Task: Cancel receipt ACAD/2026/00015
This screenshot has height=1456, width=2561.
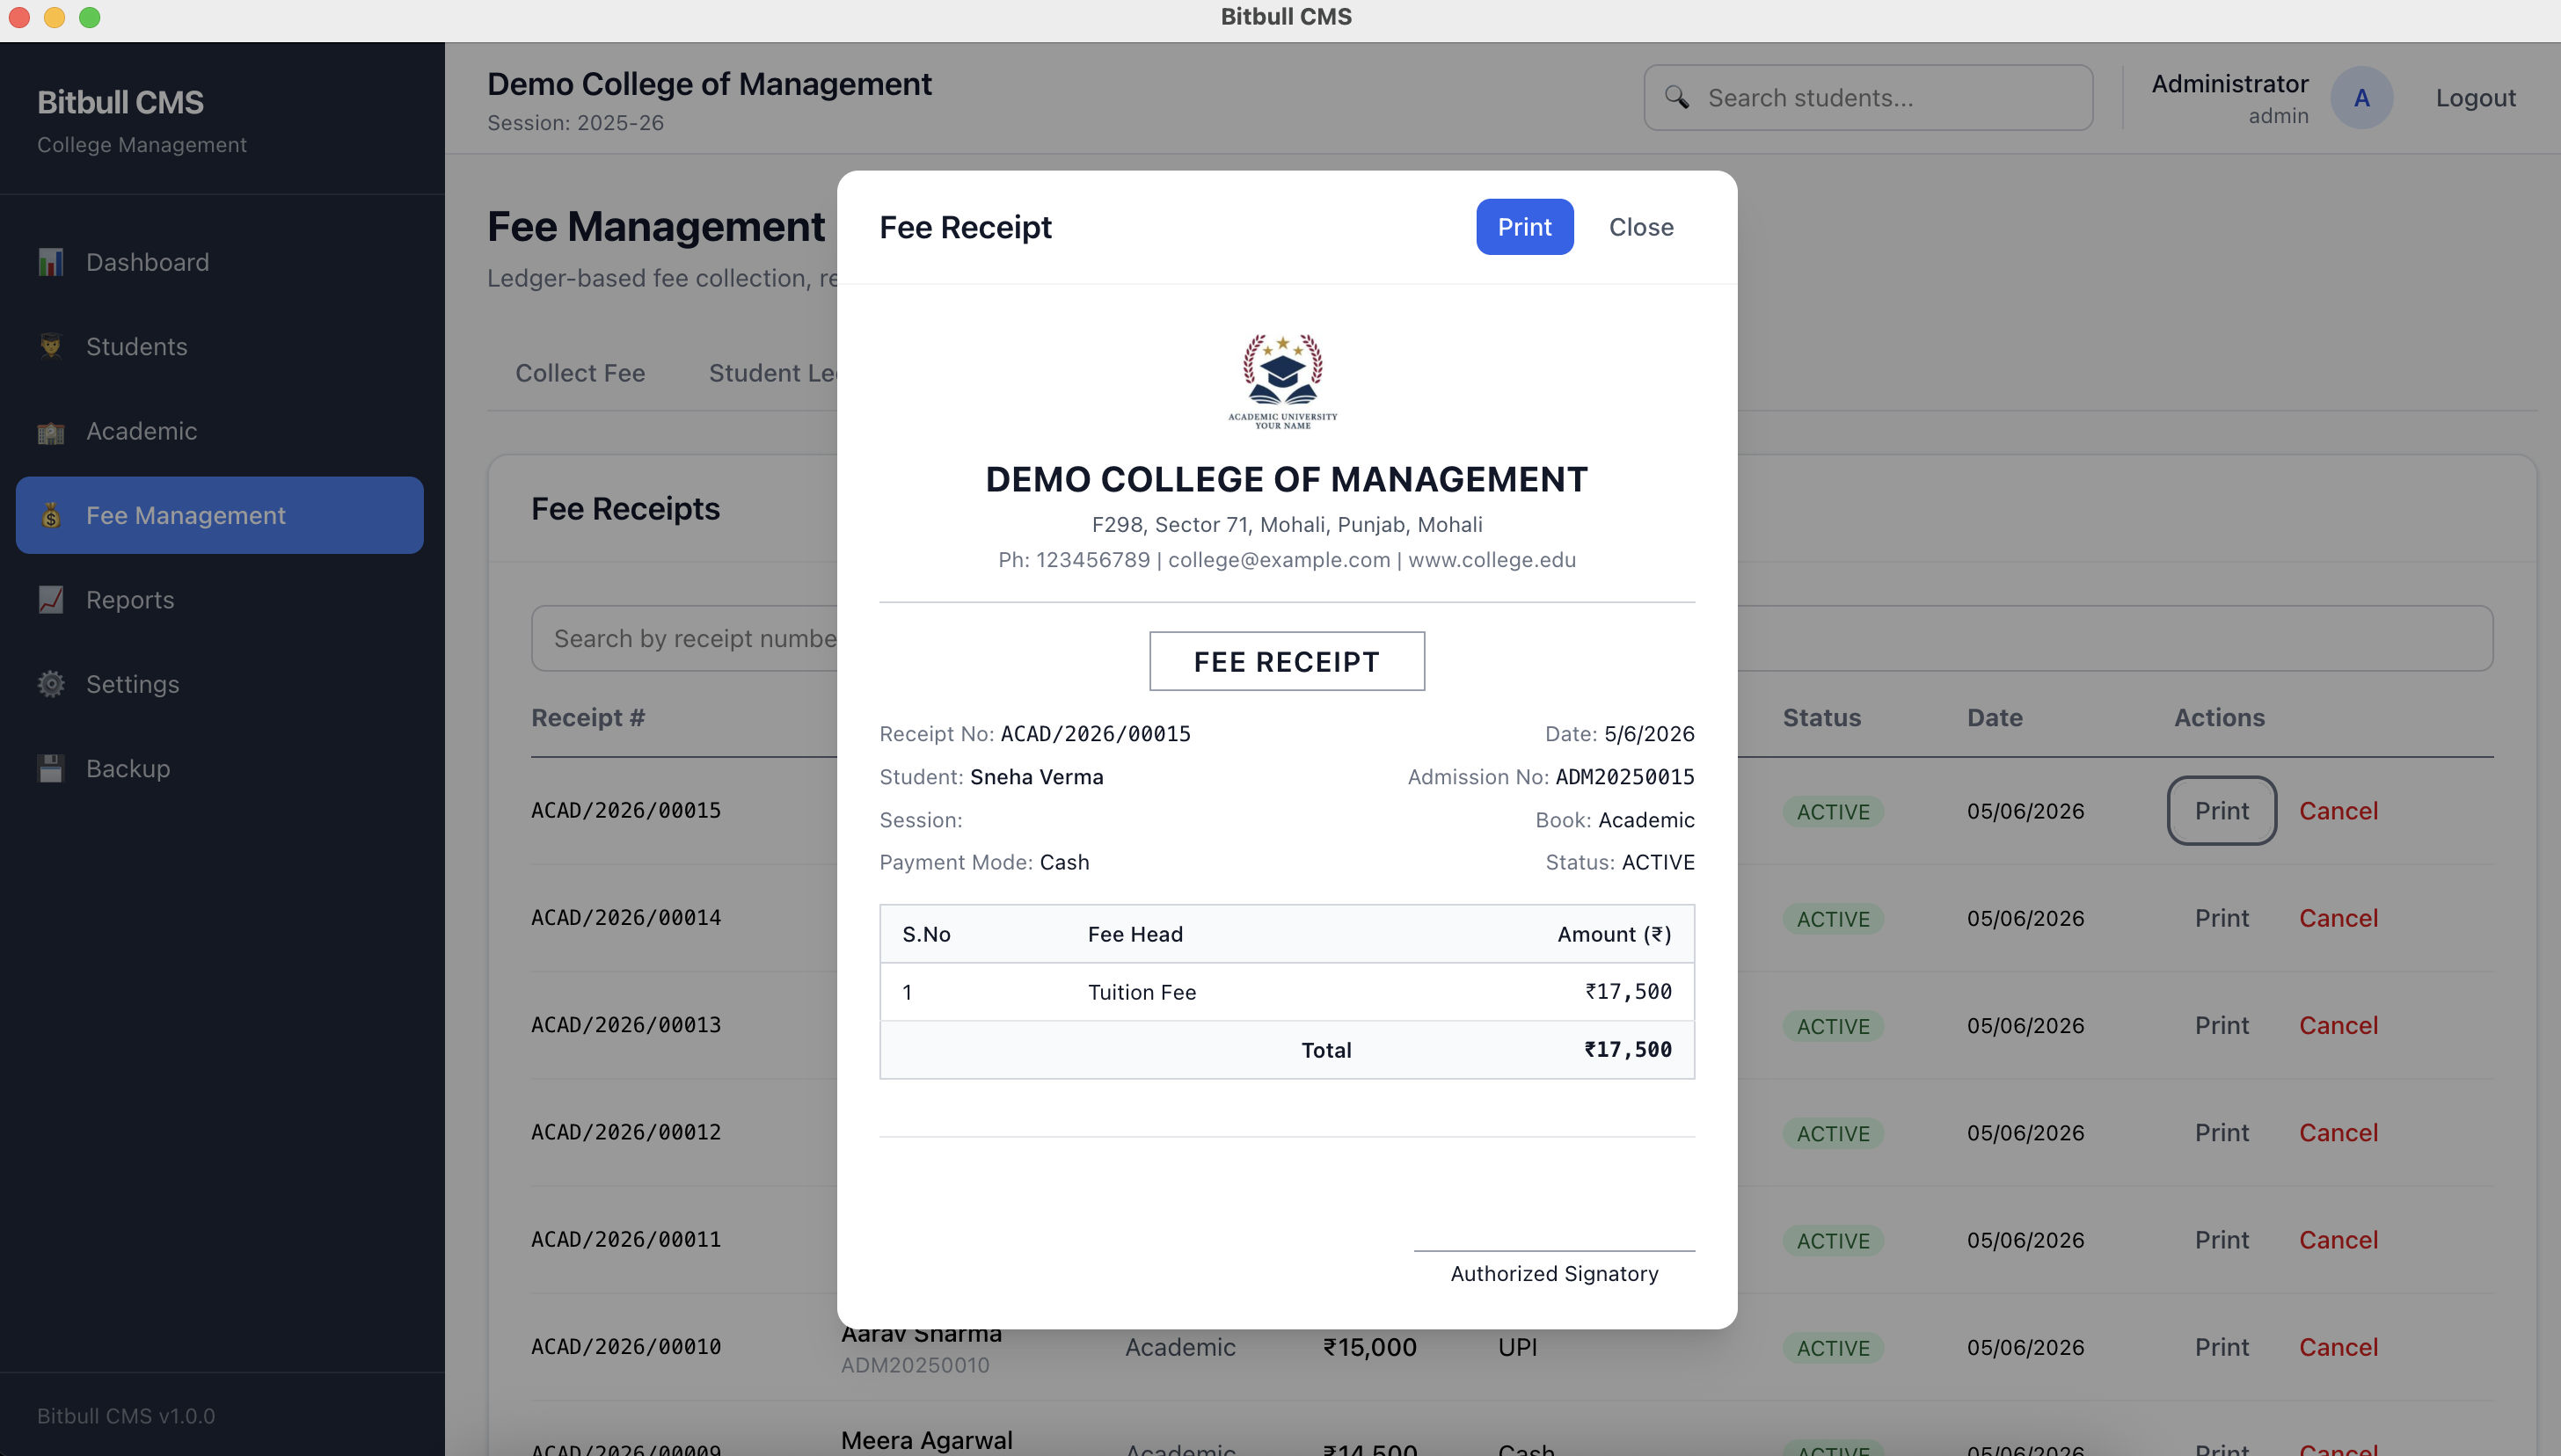Action: click(x=2338, y=811)
